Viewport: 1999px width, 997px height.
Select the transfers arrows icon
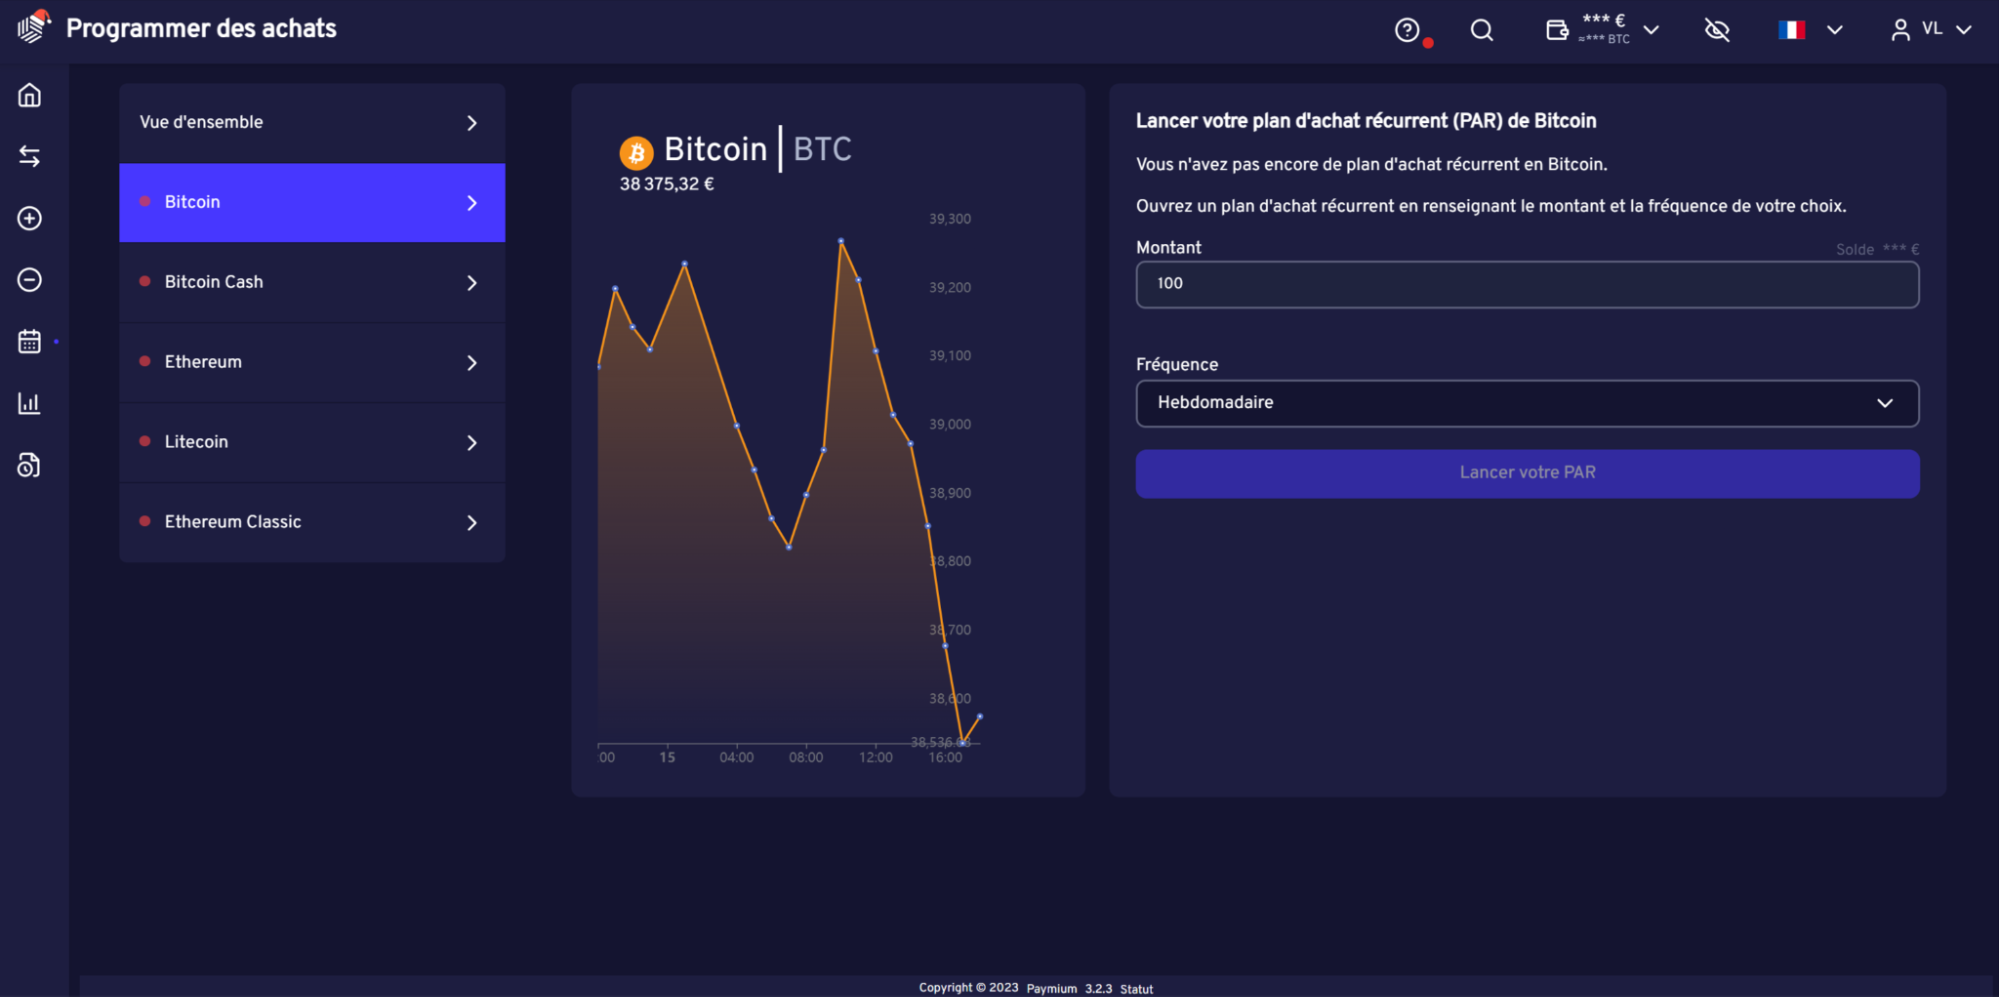point(29,156)
